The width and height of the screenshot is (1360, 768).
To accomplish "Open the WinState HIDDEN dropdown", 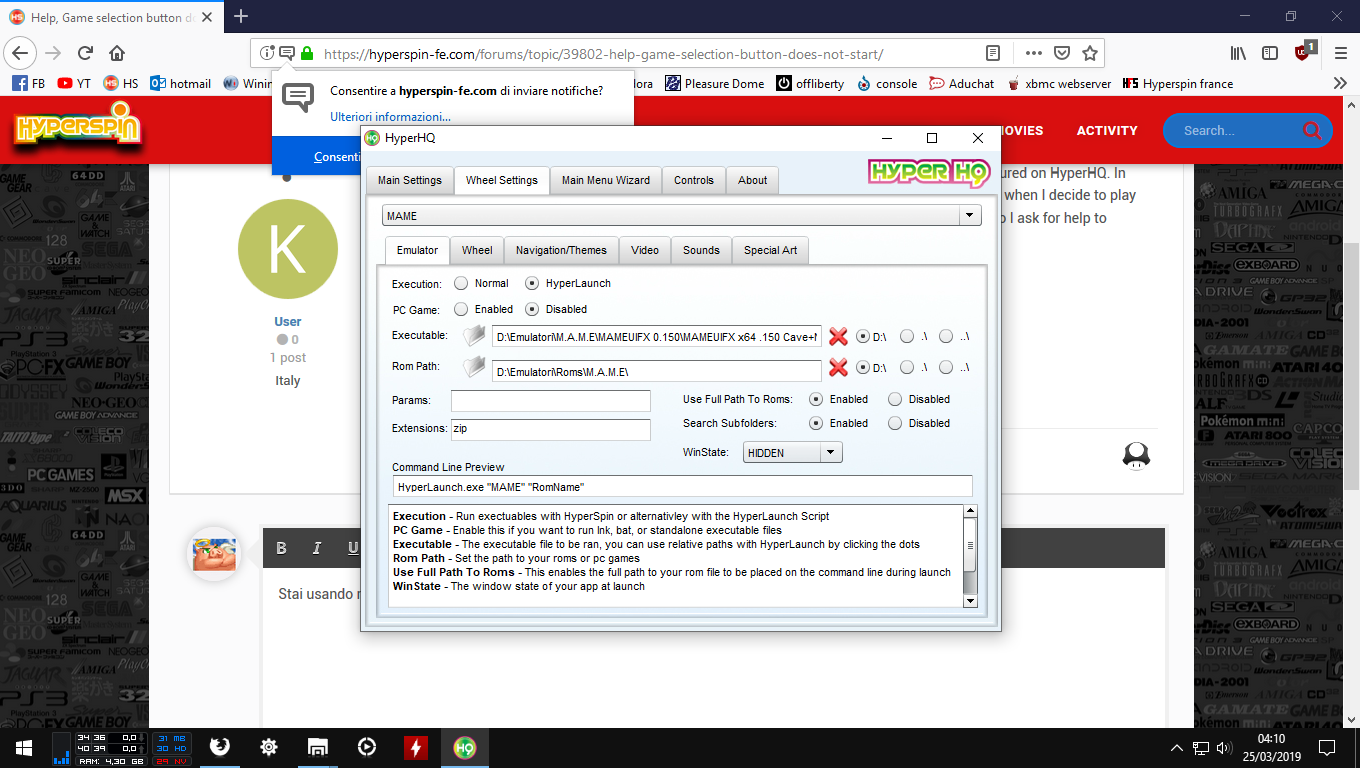I will pos(830,453).
